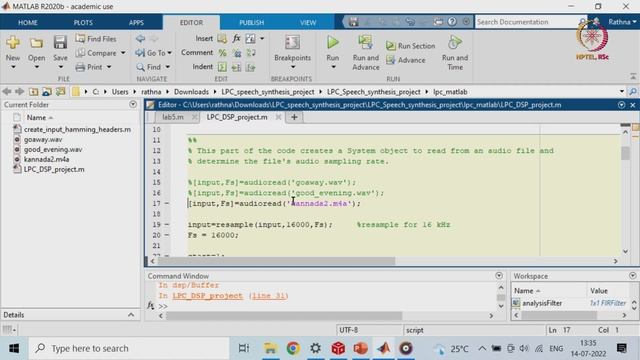
Task: Comment selected lines with percent icon
Action: [x=222, y=53]
